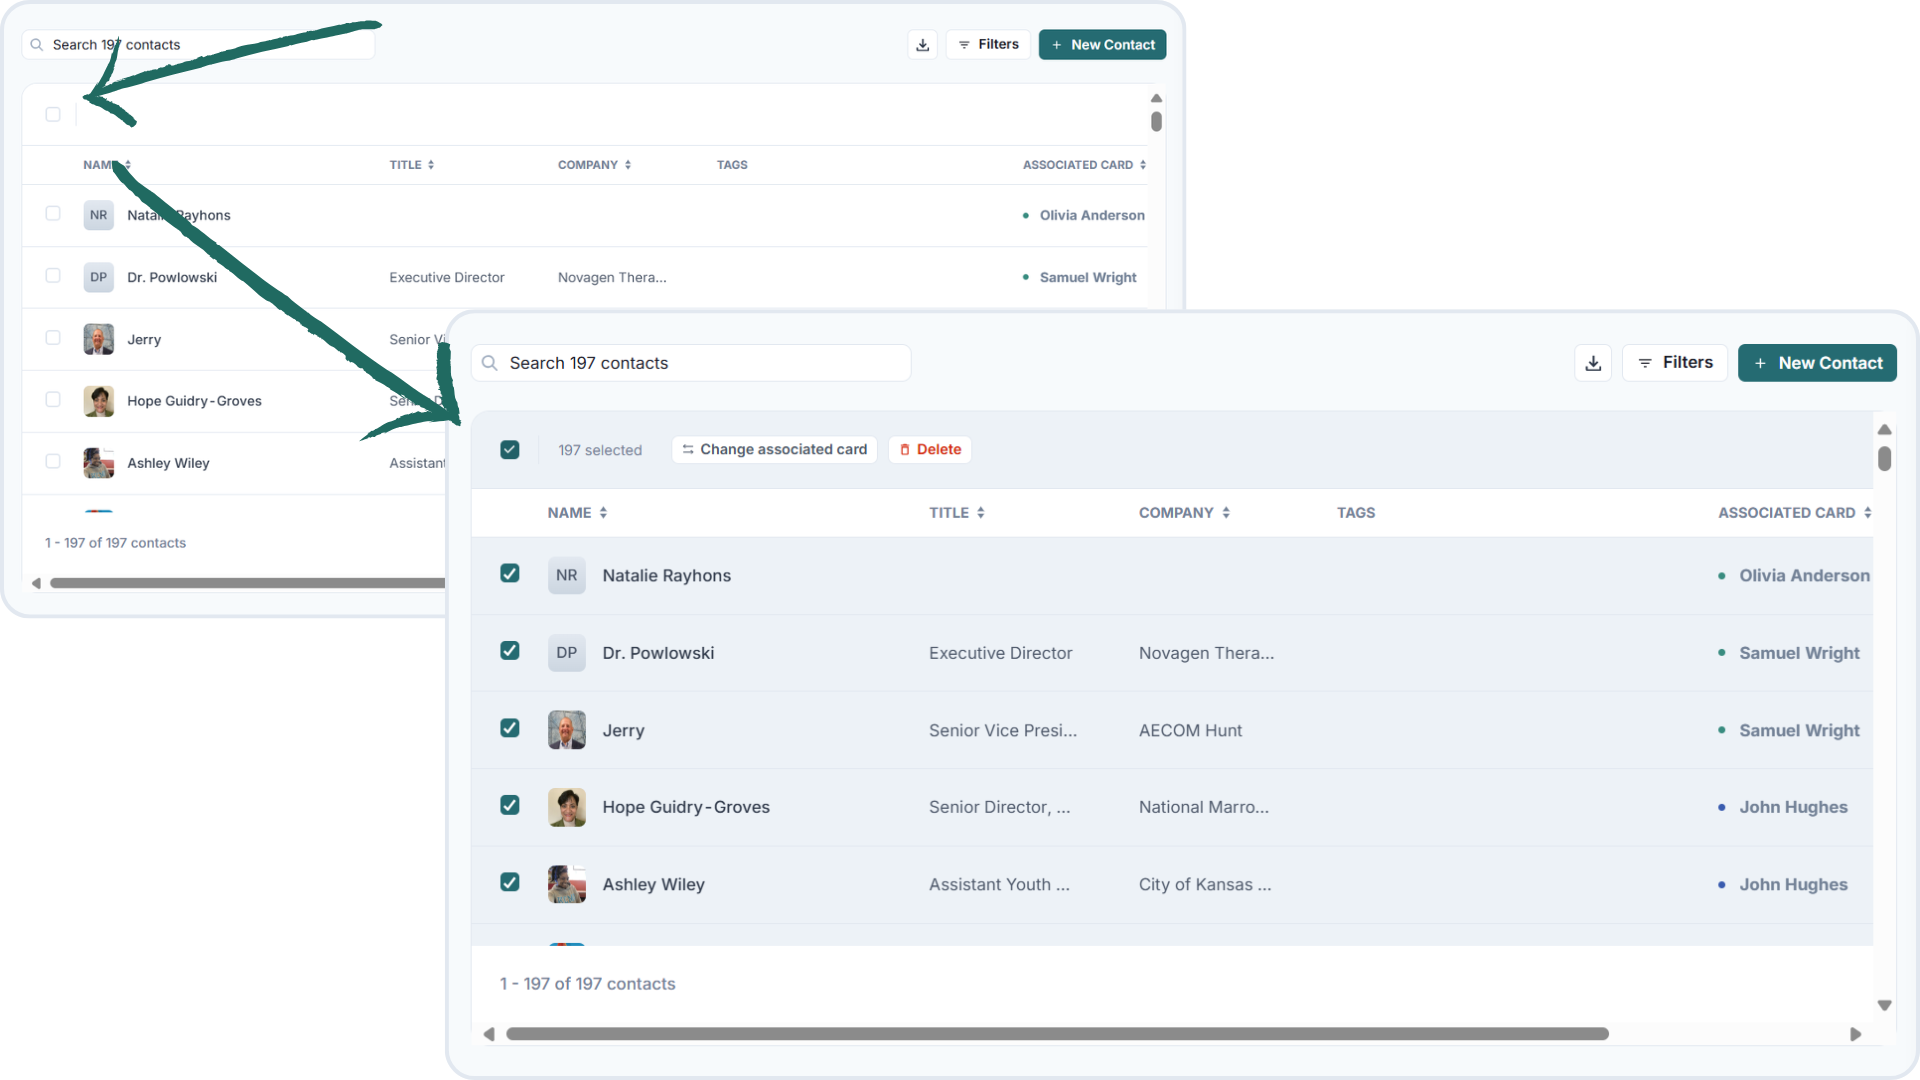Click front panel scroll-up arrow
The height and width of the screenshot is (1080, 1920).
[x=1884, y=429]
